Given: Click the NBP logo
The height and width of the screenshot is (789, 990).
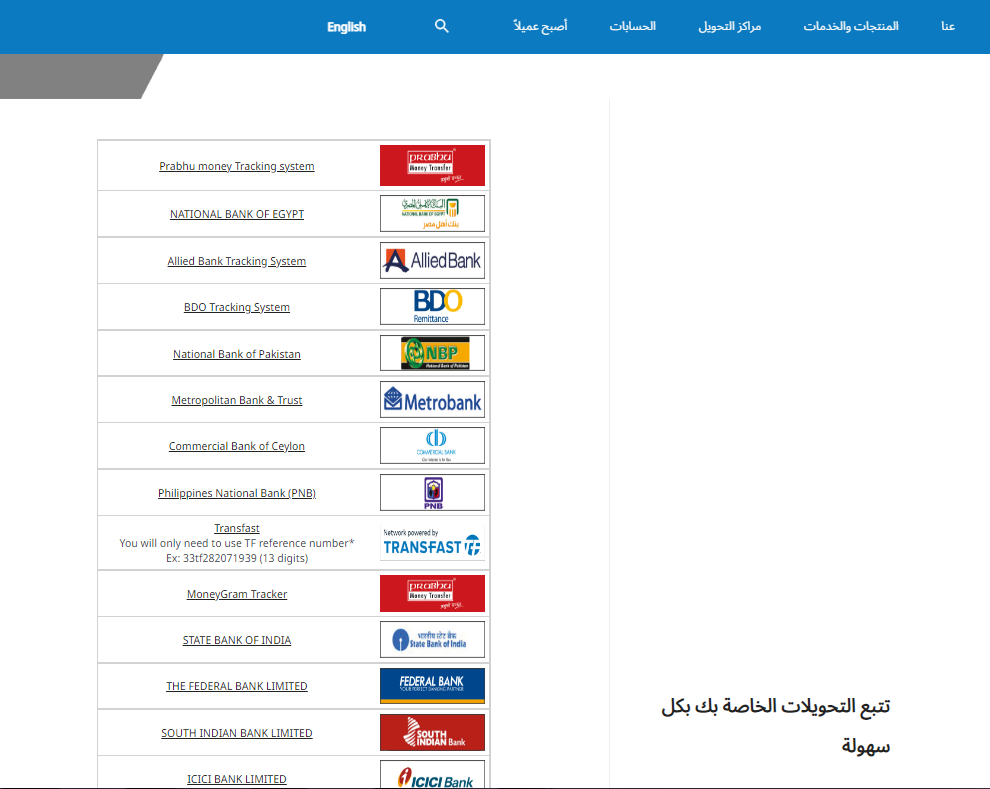Looking at the screenshot, I should pyautogui.click(x=432, y=353).
